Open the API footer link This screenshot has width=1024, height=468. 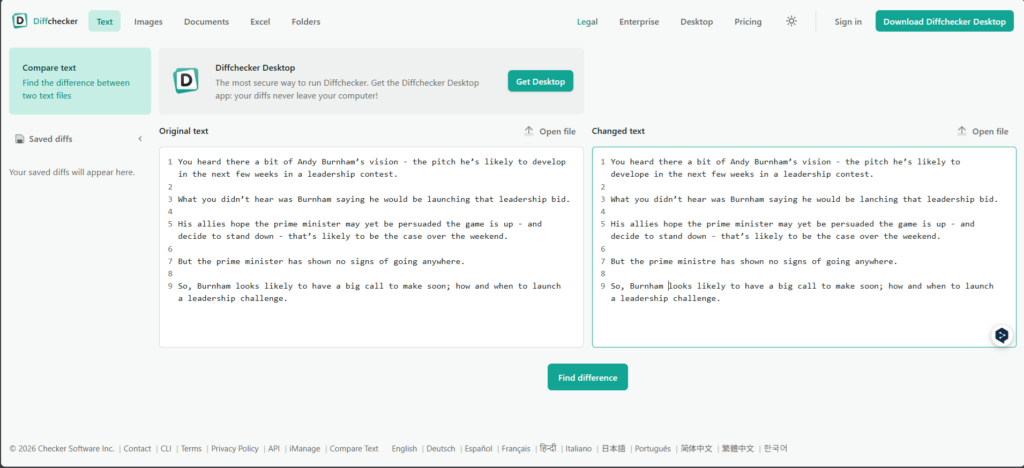274,448
